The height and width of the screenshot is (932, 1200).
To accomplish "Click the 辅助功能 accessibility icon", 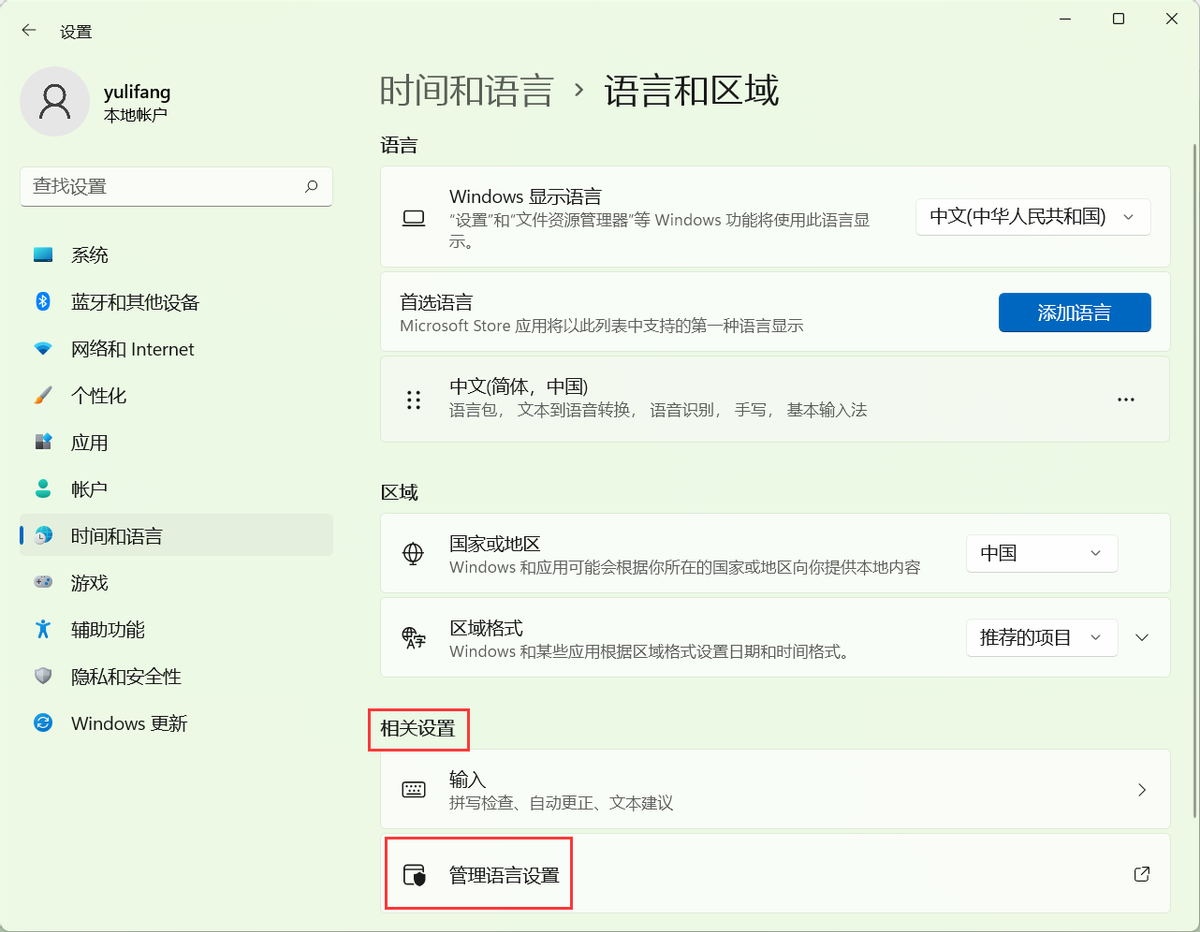I will (x=43, y=629).
